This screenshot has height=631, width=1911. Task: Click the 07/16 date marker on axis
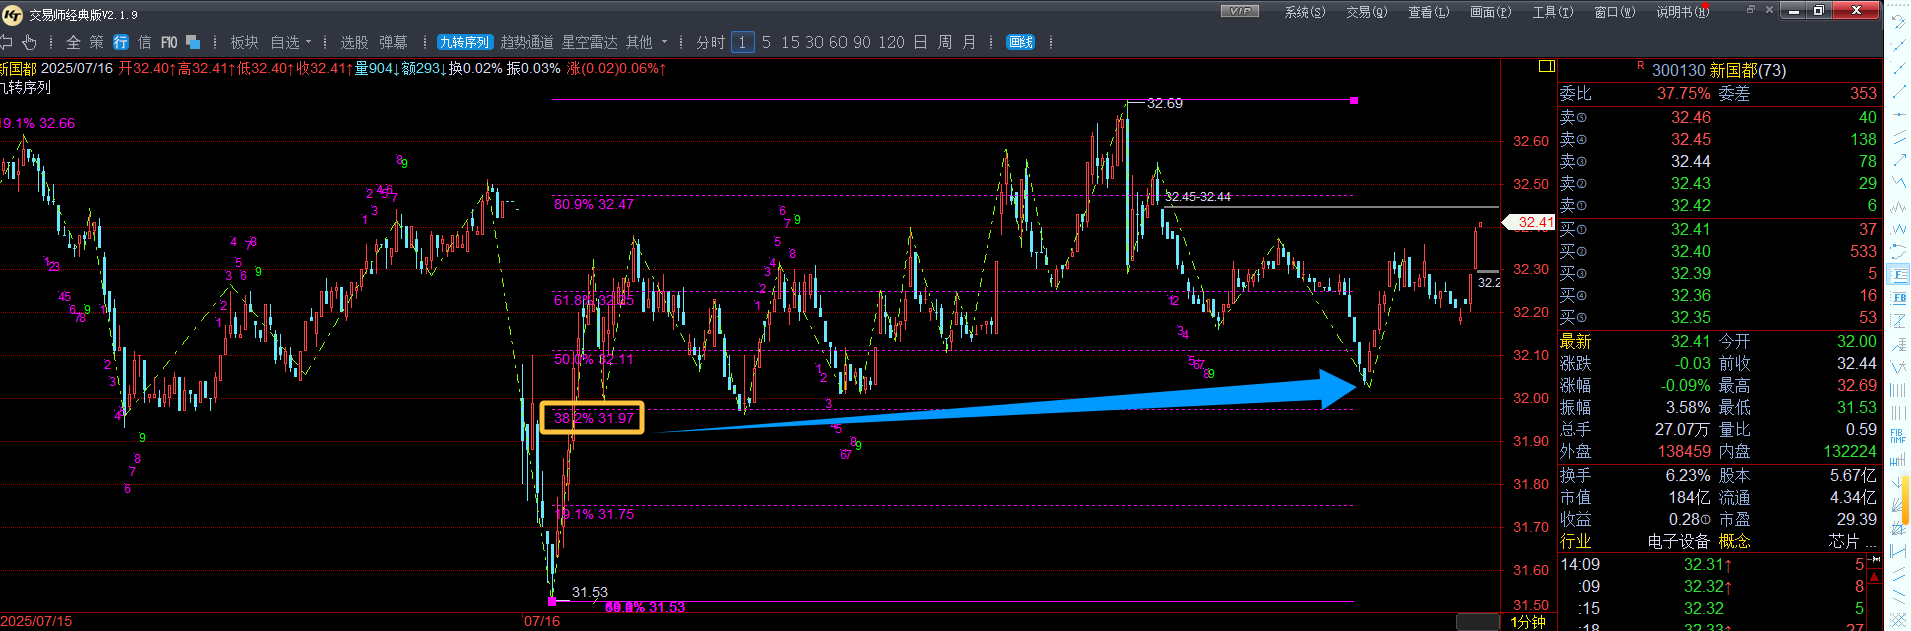[x=542, y=621]
